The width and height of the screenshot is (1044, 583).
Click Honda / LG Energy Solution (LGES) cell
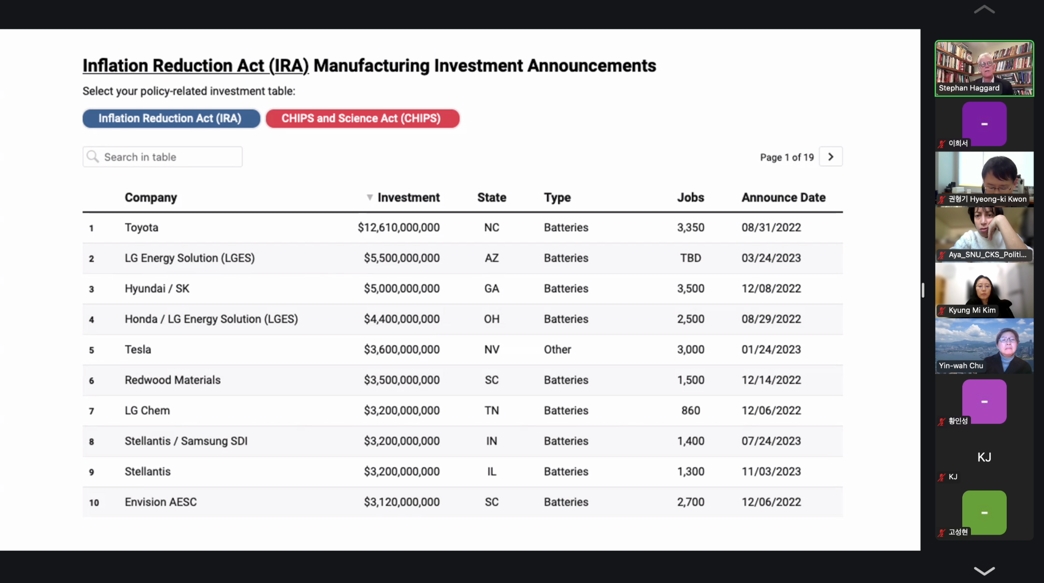pos(211,319)
